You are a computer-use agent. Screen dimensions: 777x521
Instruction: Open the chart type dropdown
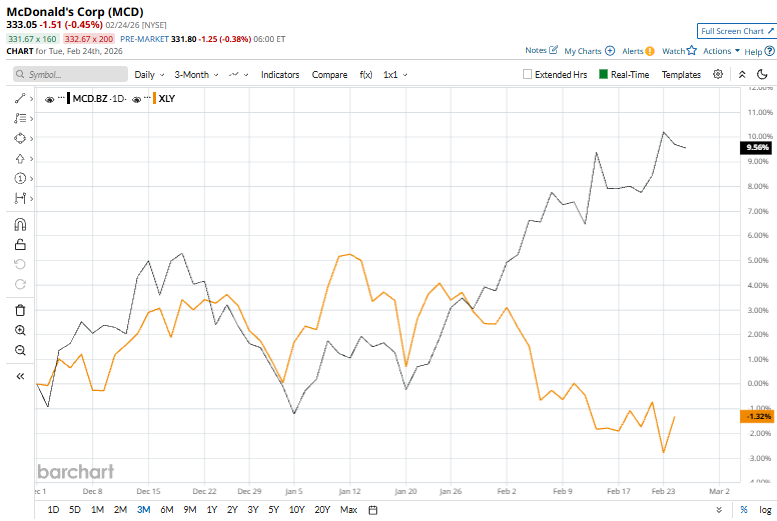coord(238,74)
